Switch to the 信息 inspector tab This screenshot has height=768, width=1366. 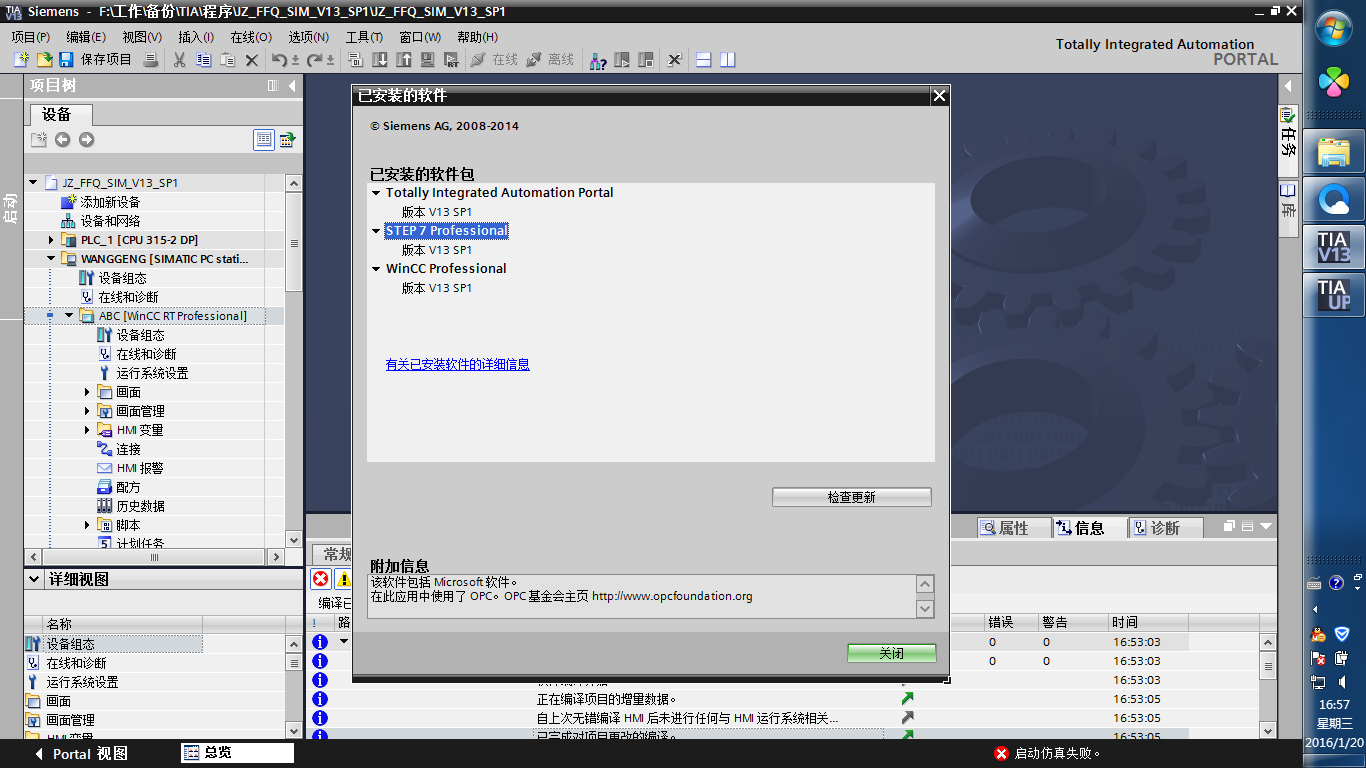[1089, 528]
